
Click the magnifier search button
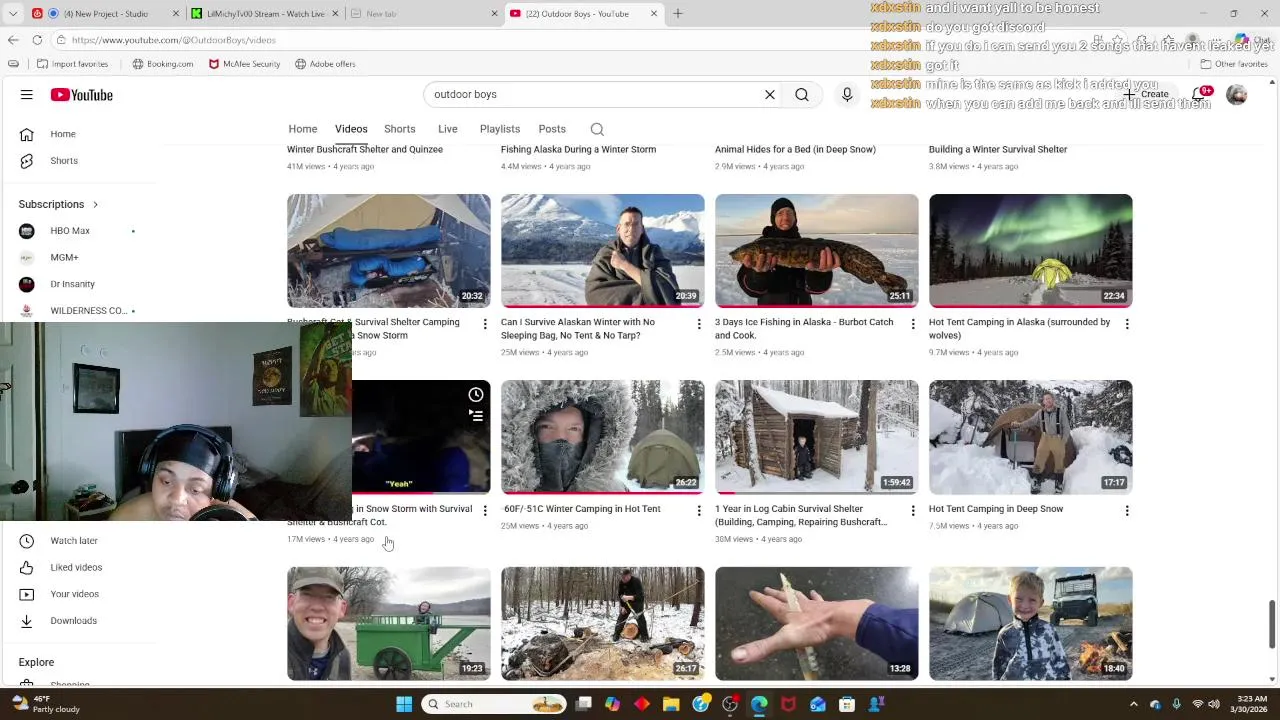coord(802,95)
